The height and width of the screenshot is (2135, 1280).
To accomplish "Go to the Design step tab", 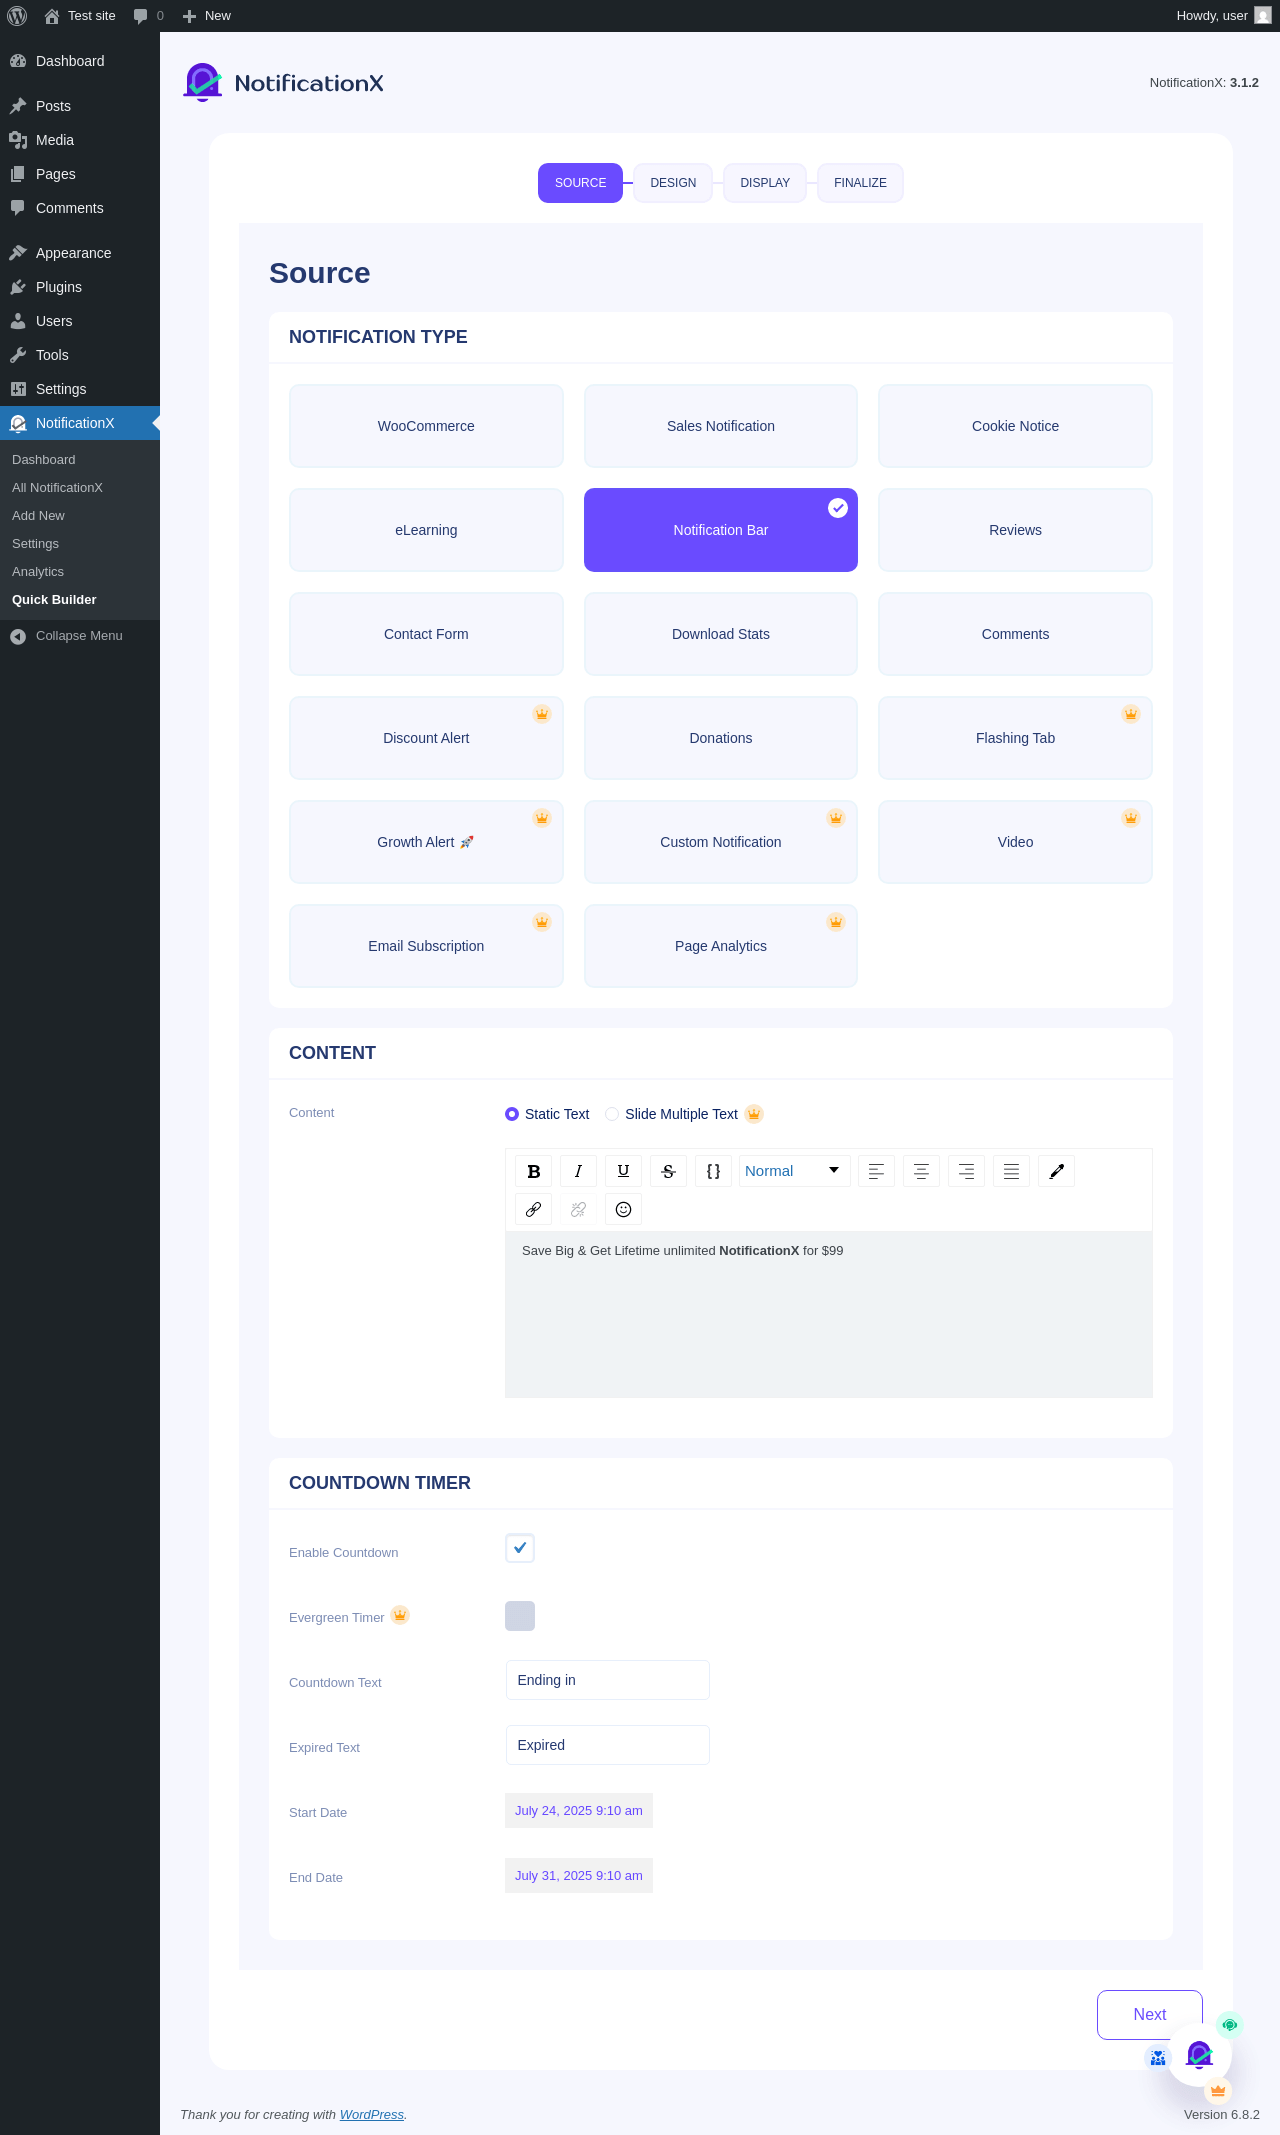I will [x=673, y=183].
